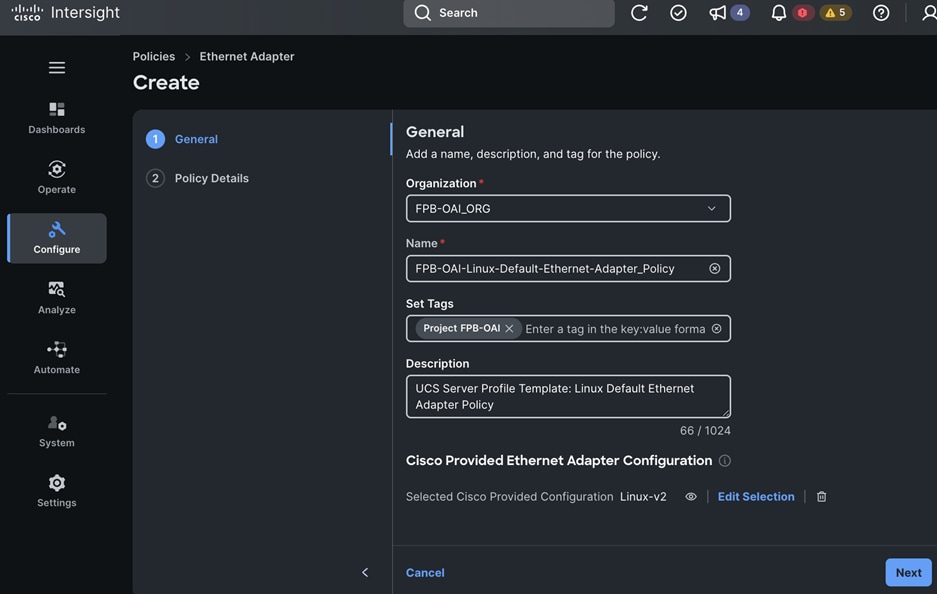Click the announcements count badge 4
Viewport: 937px width, 594px height.
(740, 13)
